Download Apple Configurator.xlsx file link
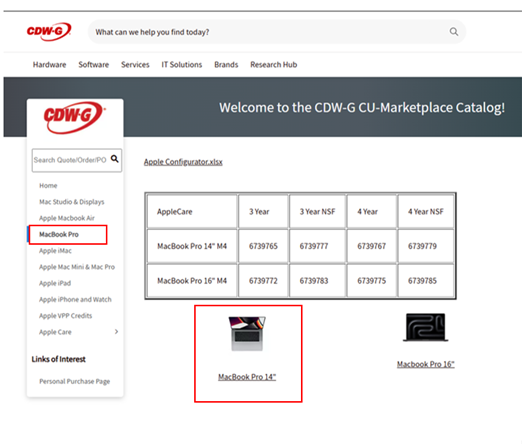This screenshot has height=444, width=522. click(x=183, y=162)
